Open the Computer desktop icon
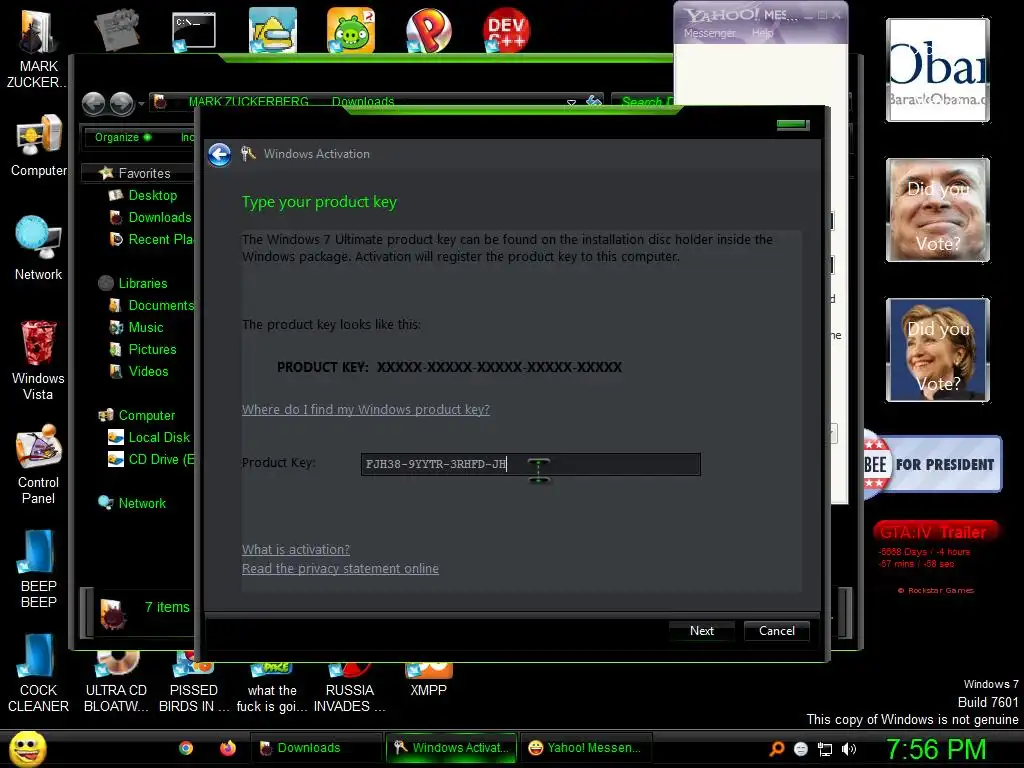Screen dimensions: 1024x768 tap(39, 145)
